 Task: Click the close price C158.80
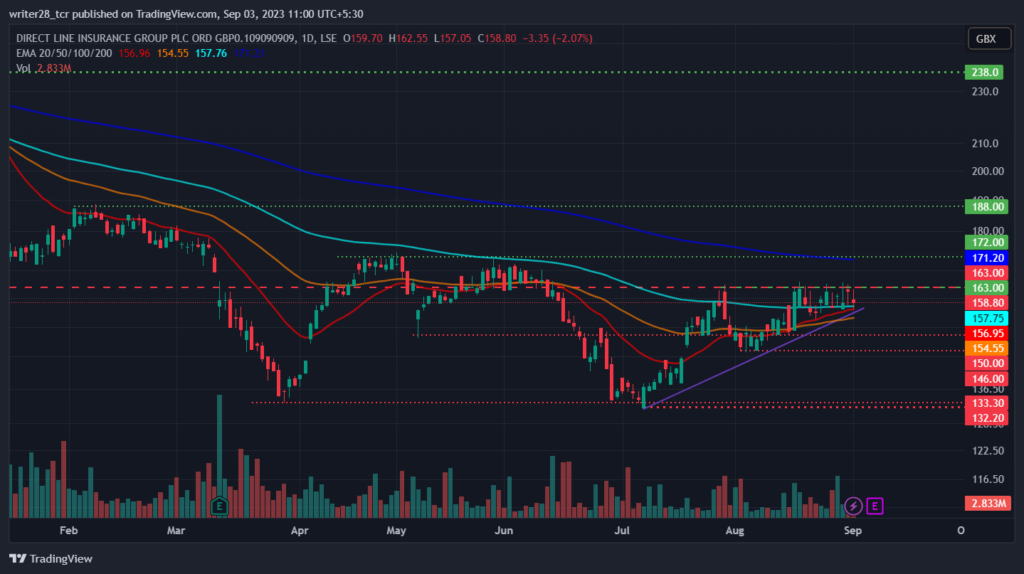point(496,39)
